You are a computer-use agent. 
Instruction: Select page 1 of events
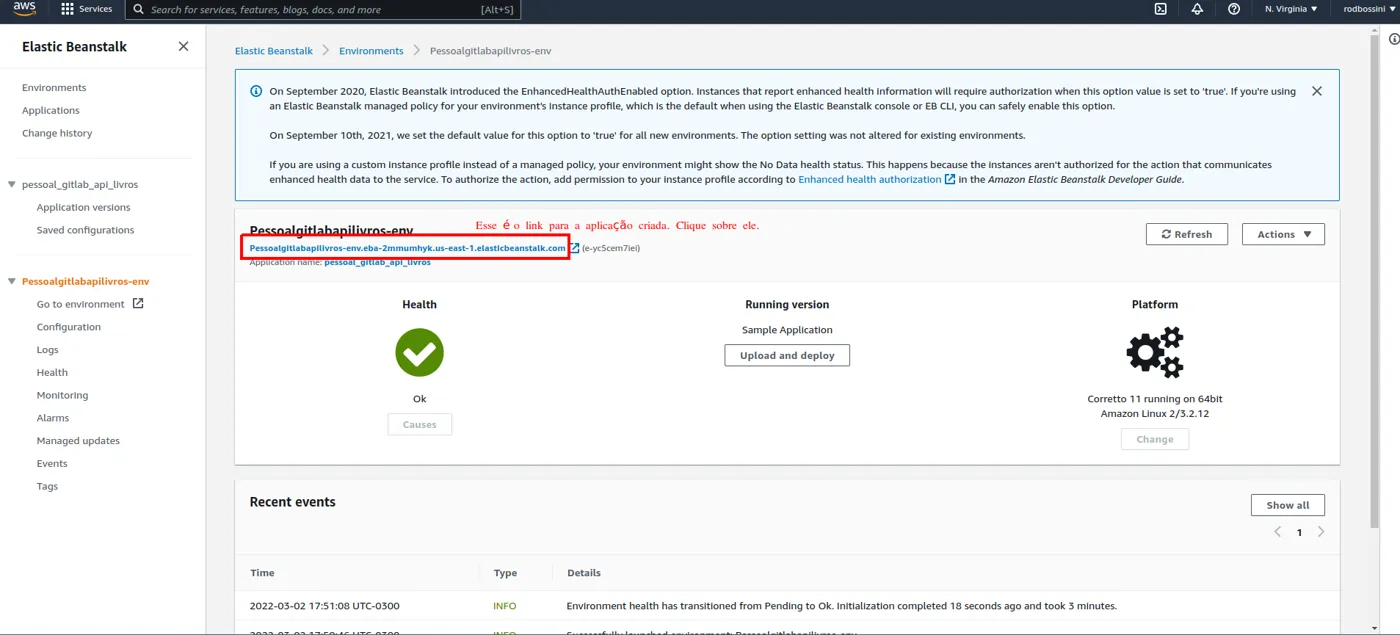[x=1299, y=533]
